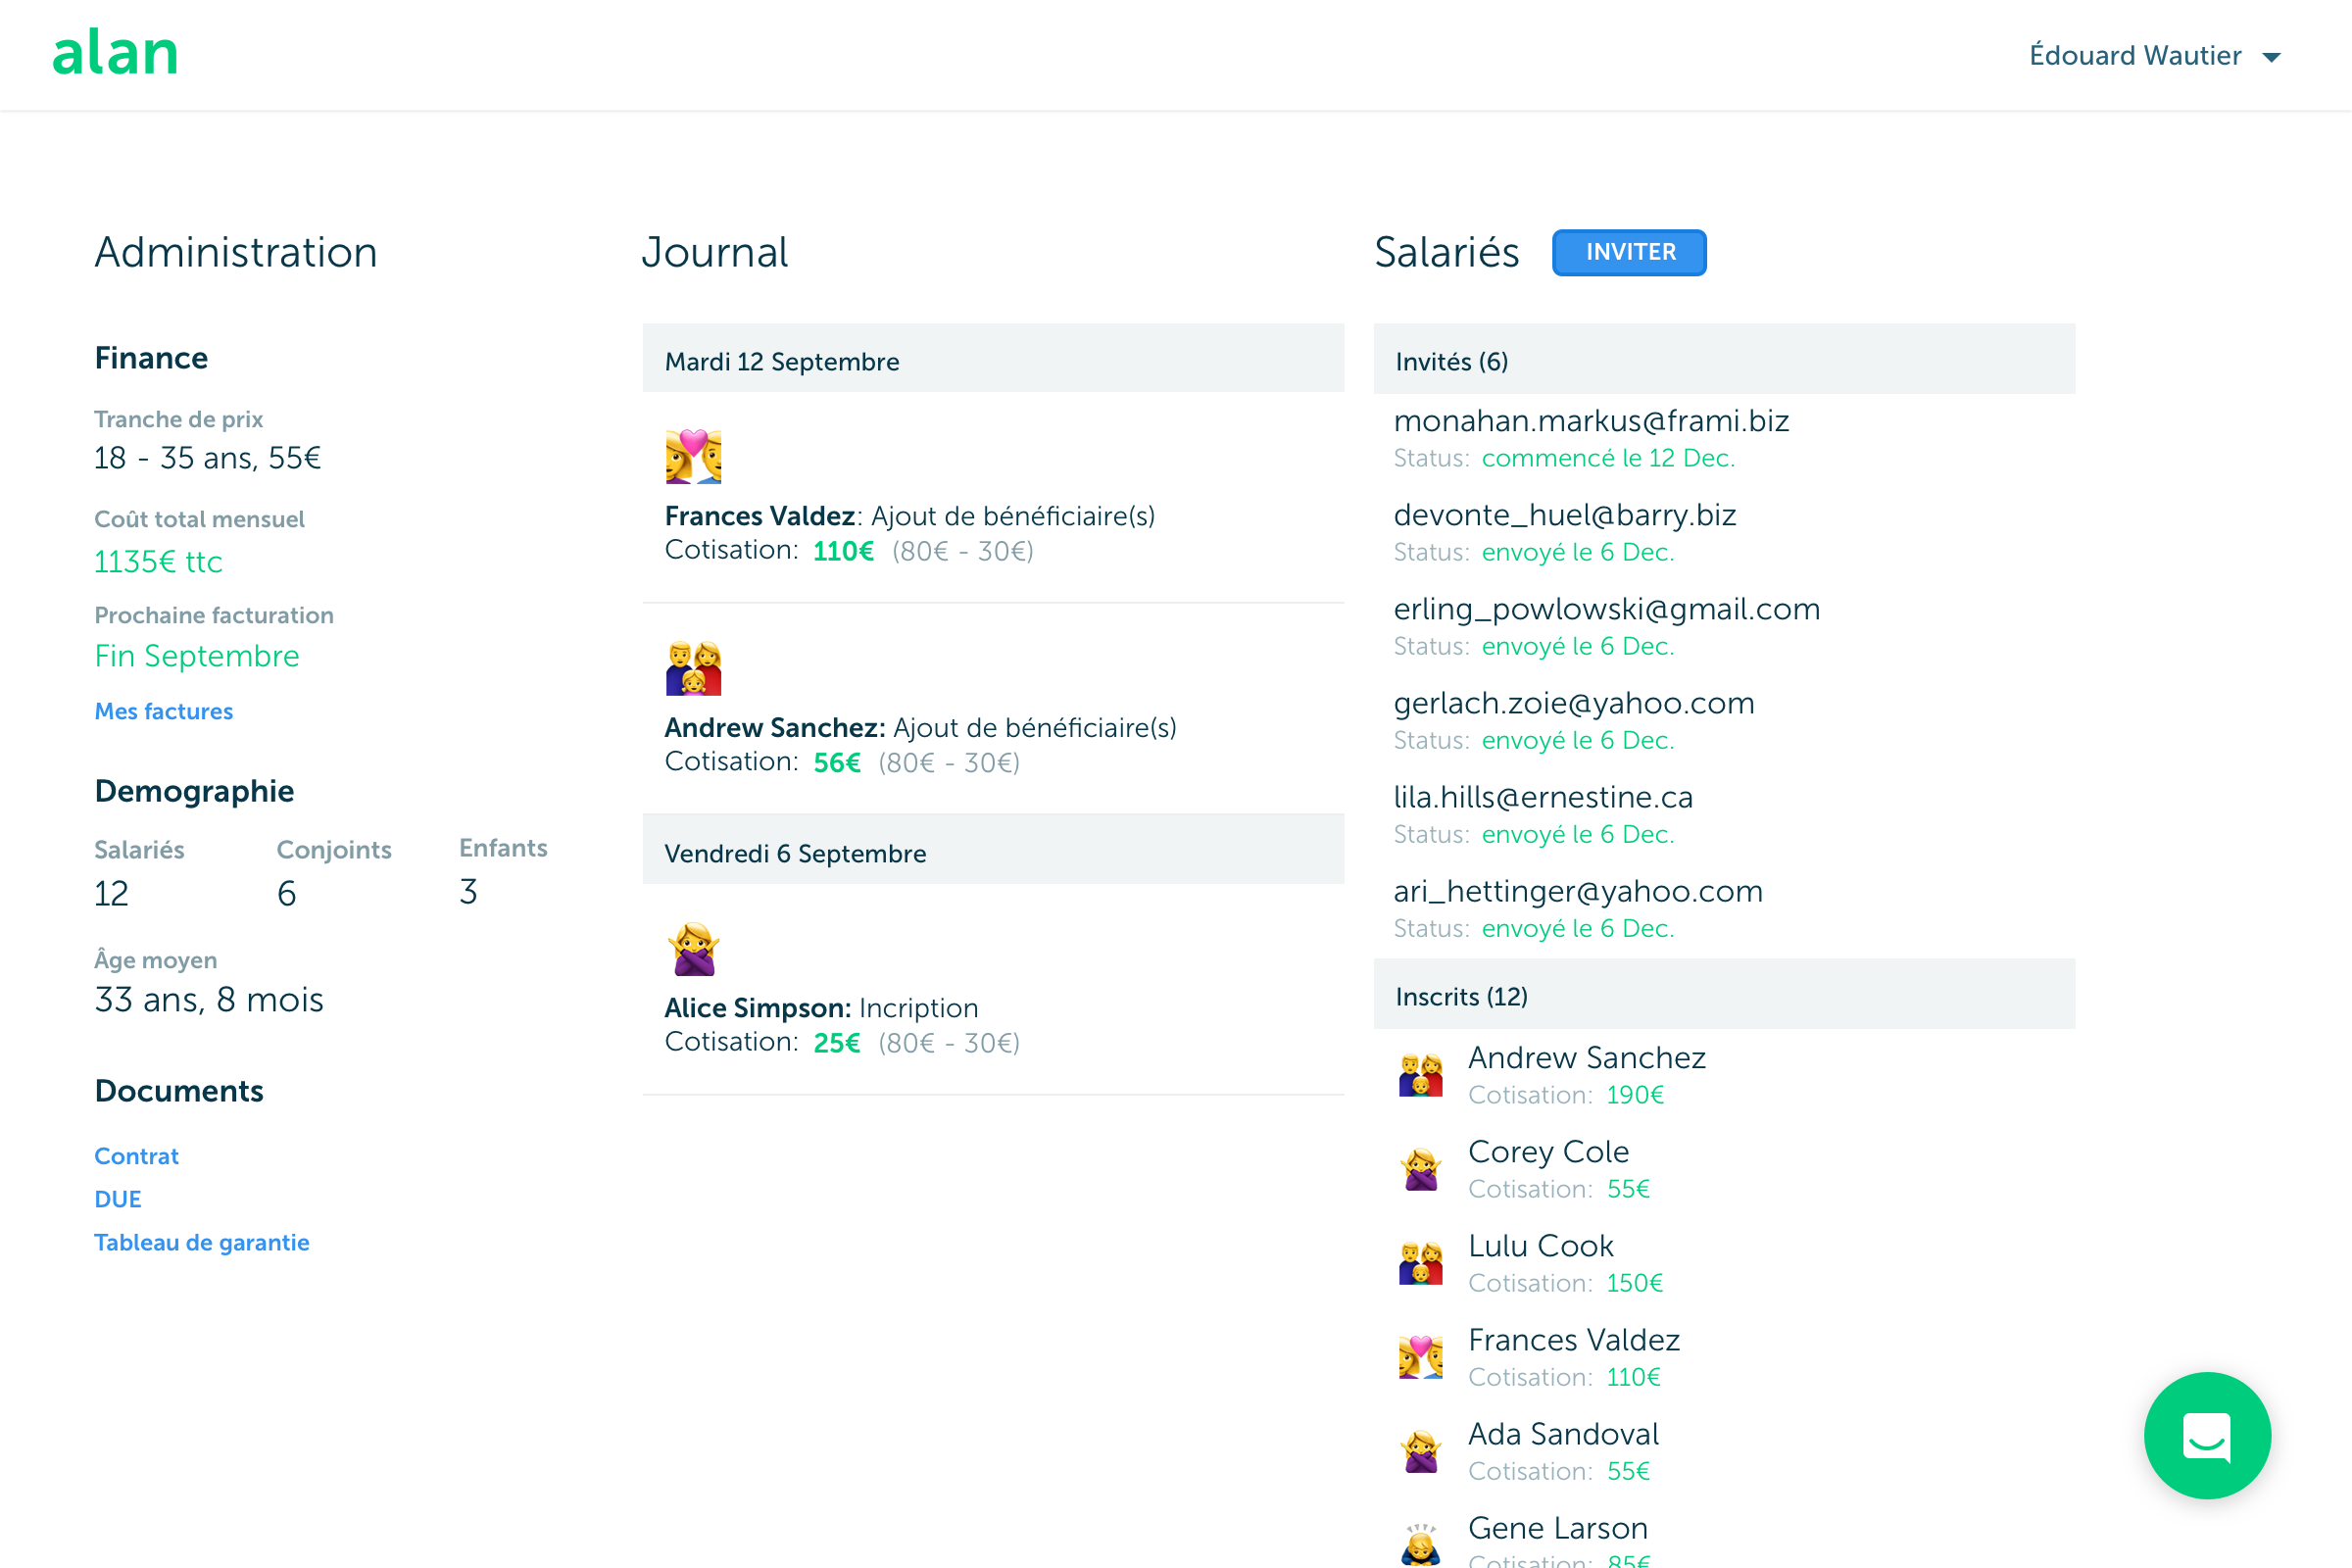The width and height of the screenshot is (2352, 1568).
Task: Click Frances Valdez couple emoji in Journal
Action: [x=693, y=456]
